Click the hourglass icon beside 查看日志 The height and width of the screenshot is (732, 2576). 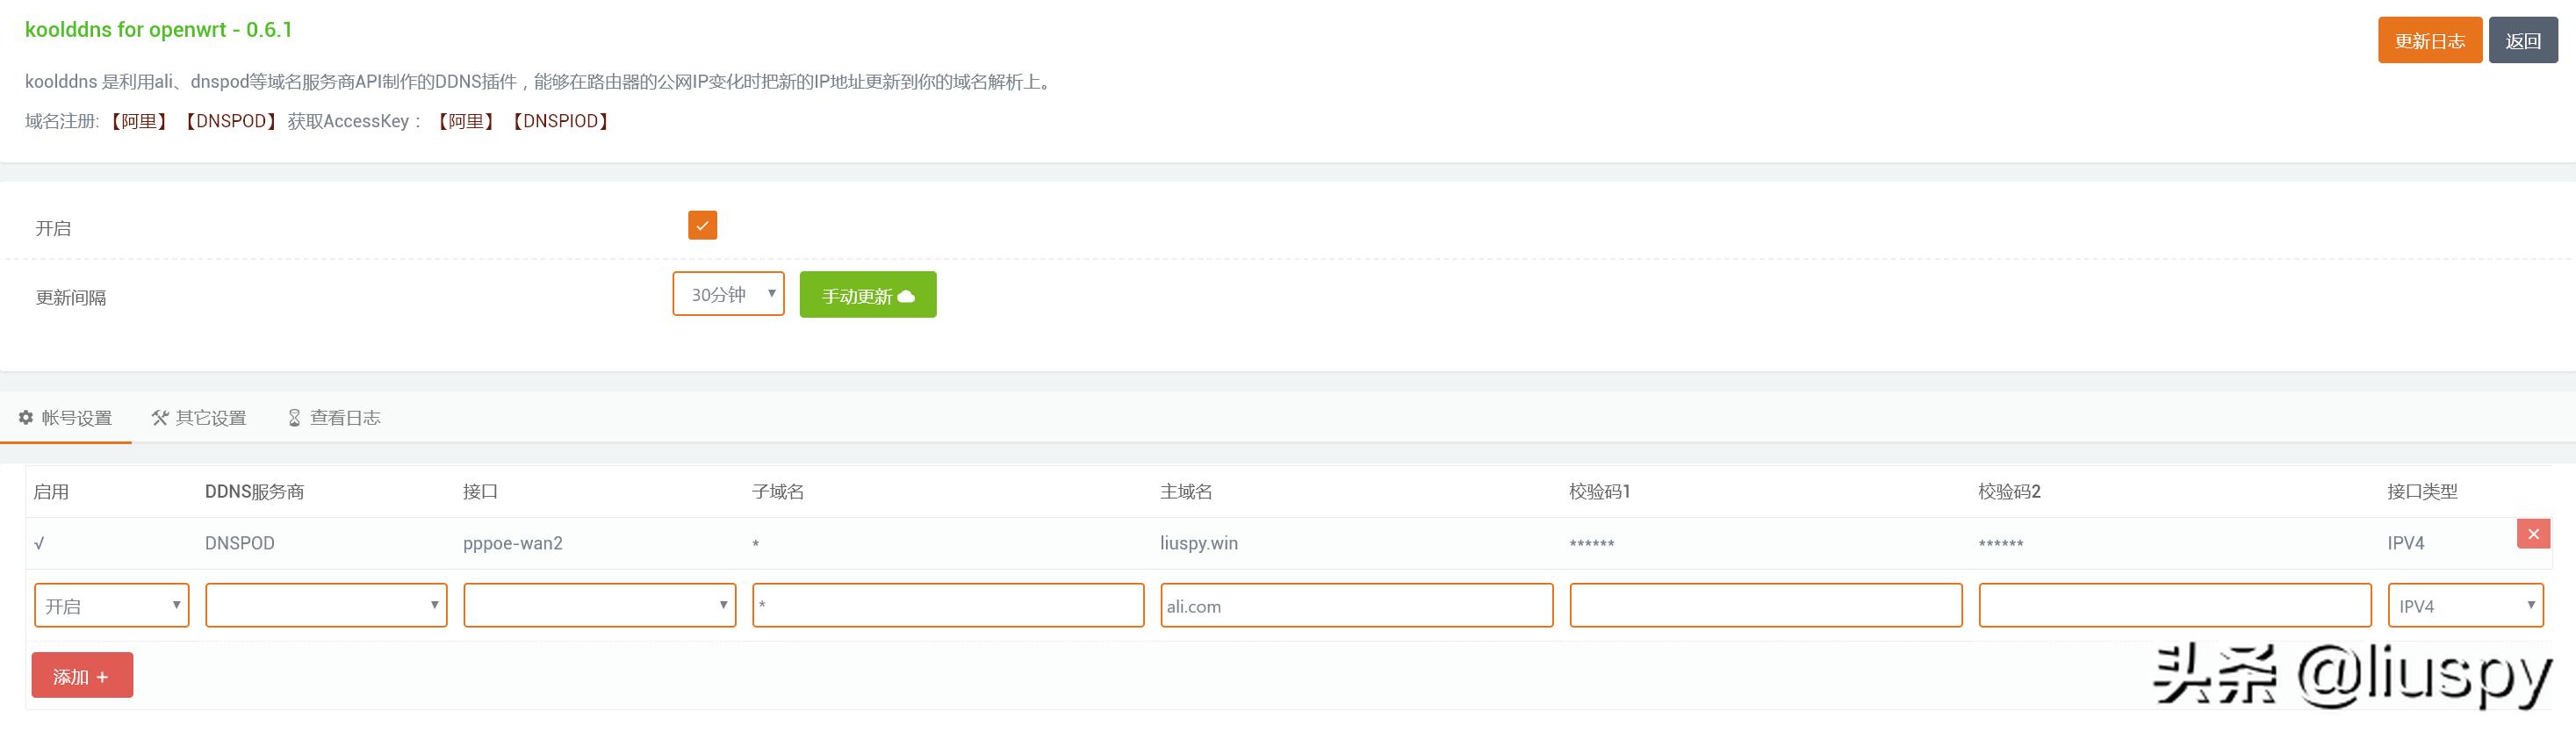pos(294,418)
